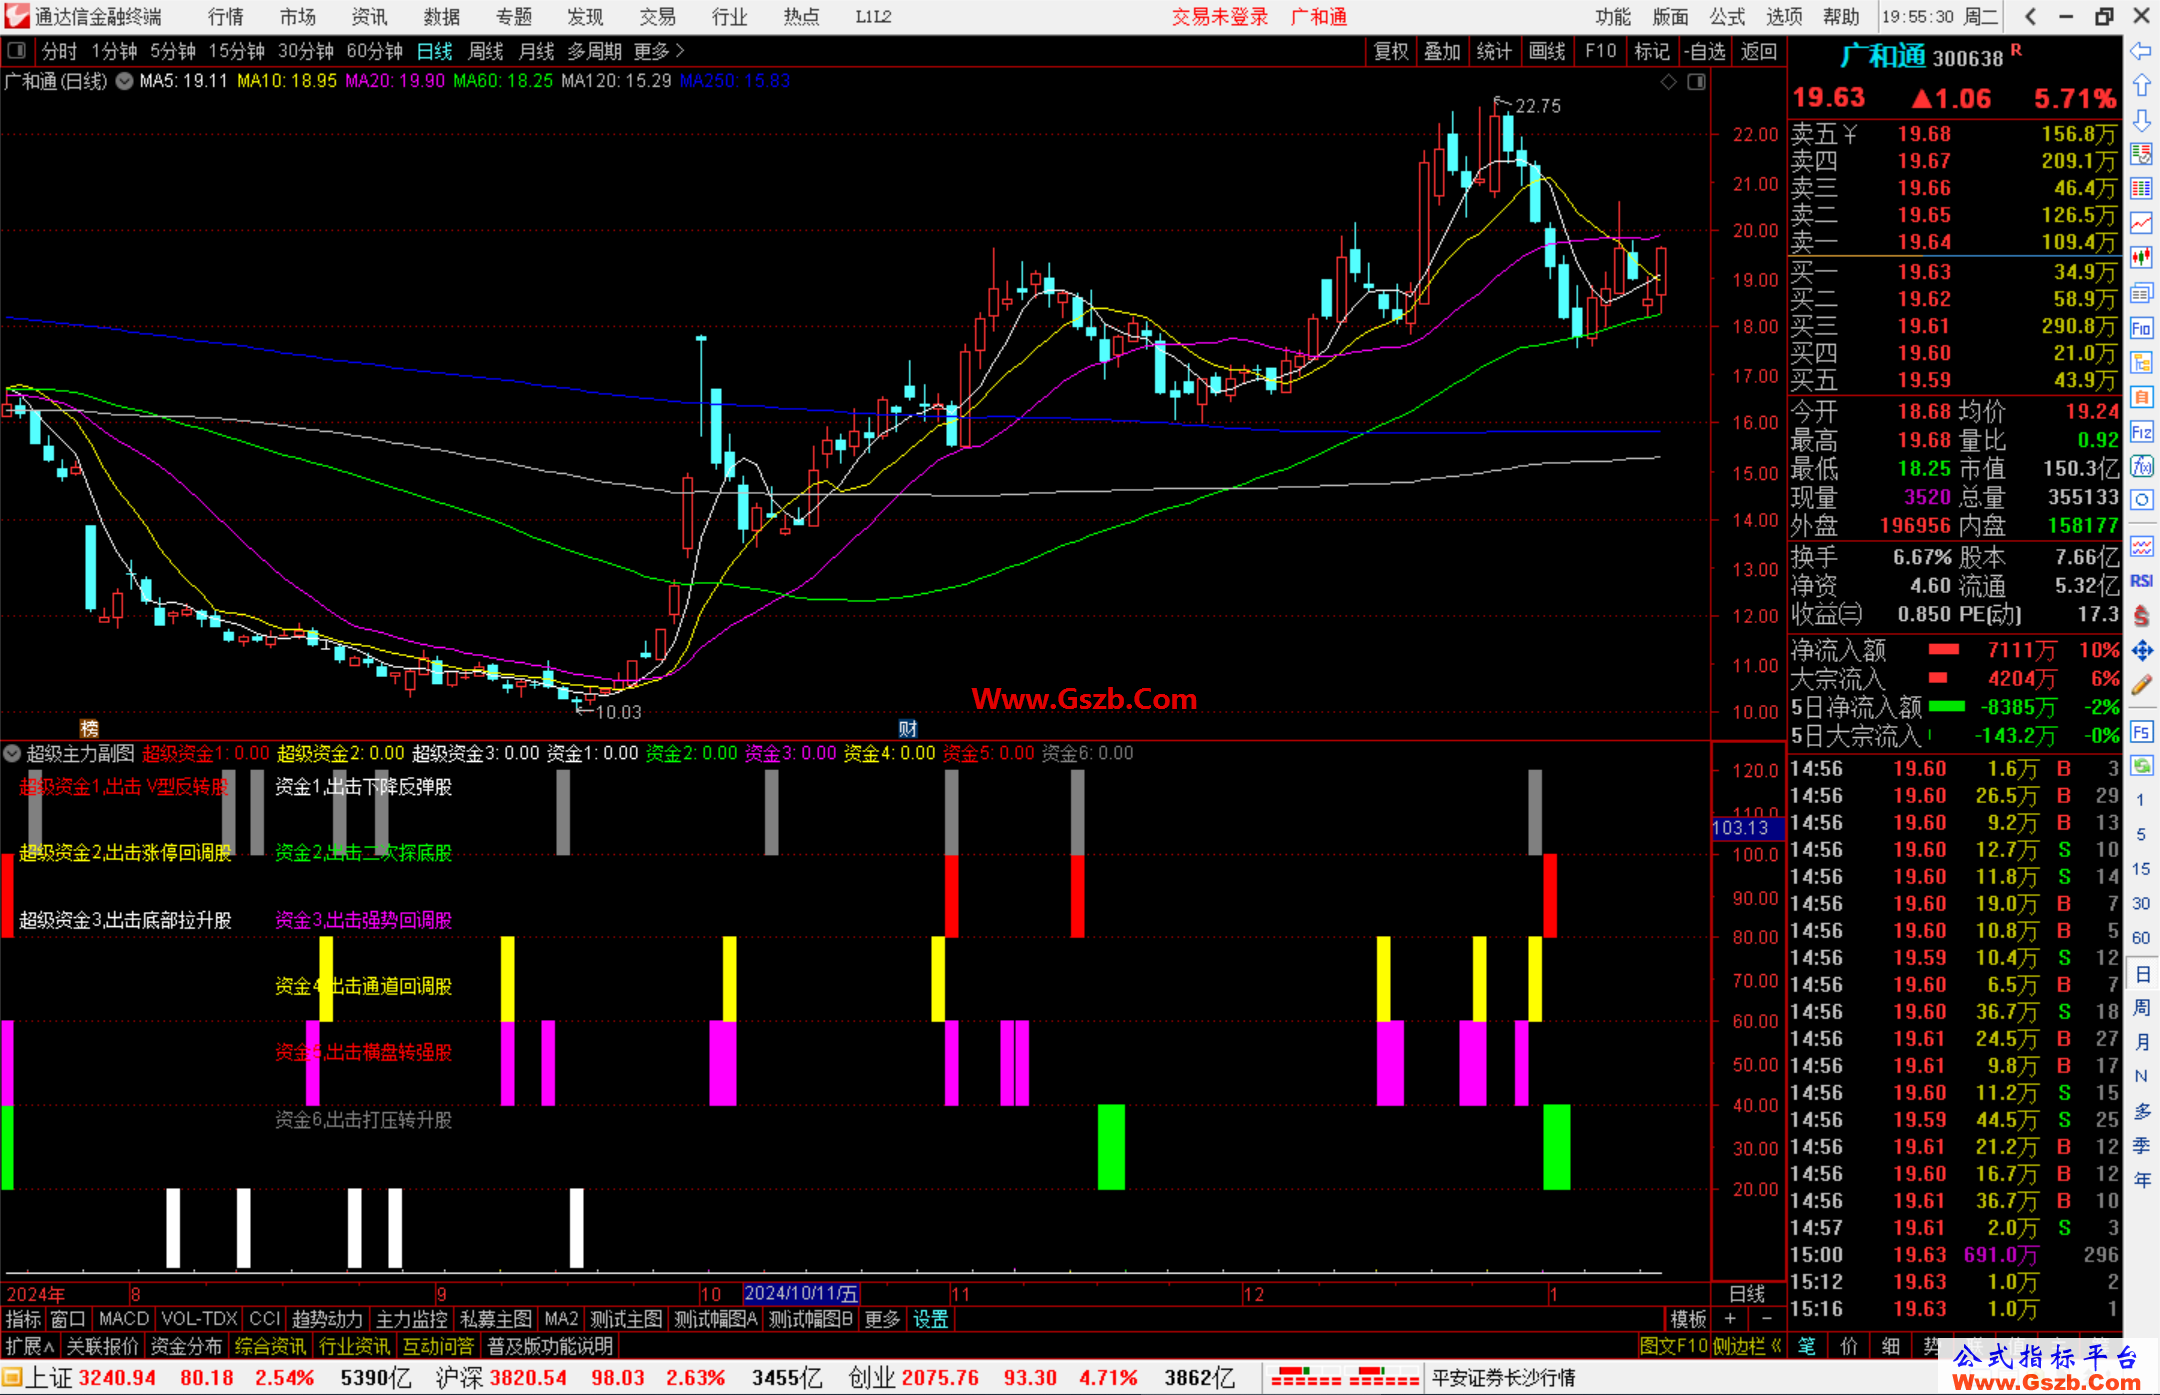Open the 模板 template menu
Image resolution: width=2160 pixels, height=1395 pixels.
[x=1688, y=1319]
